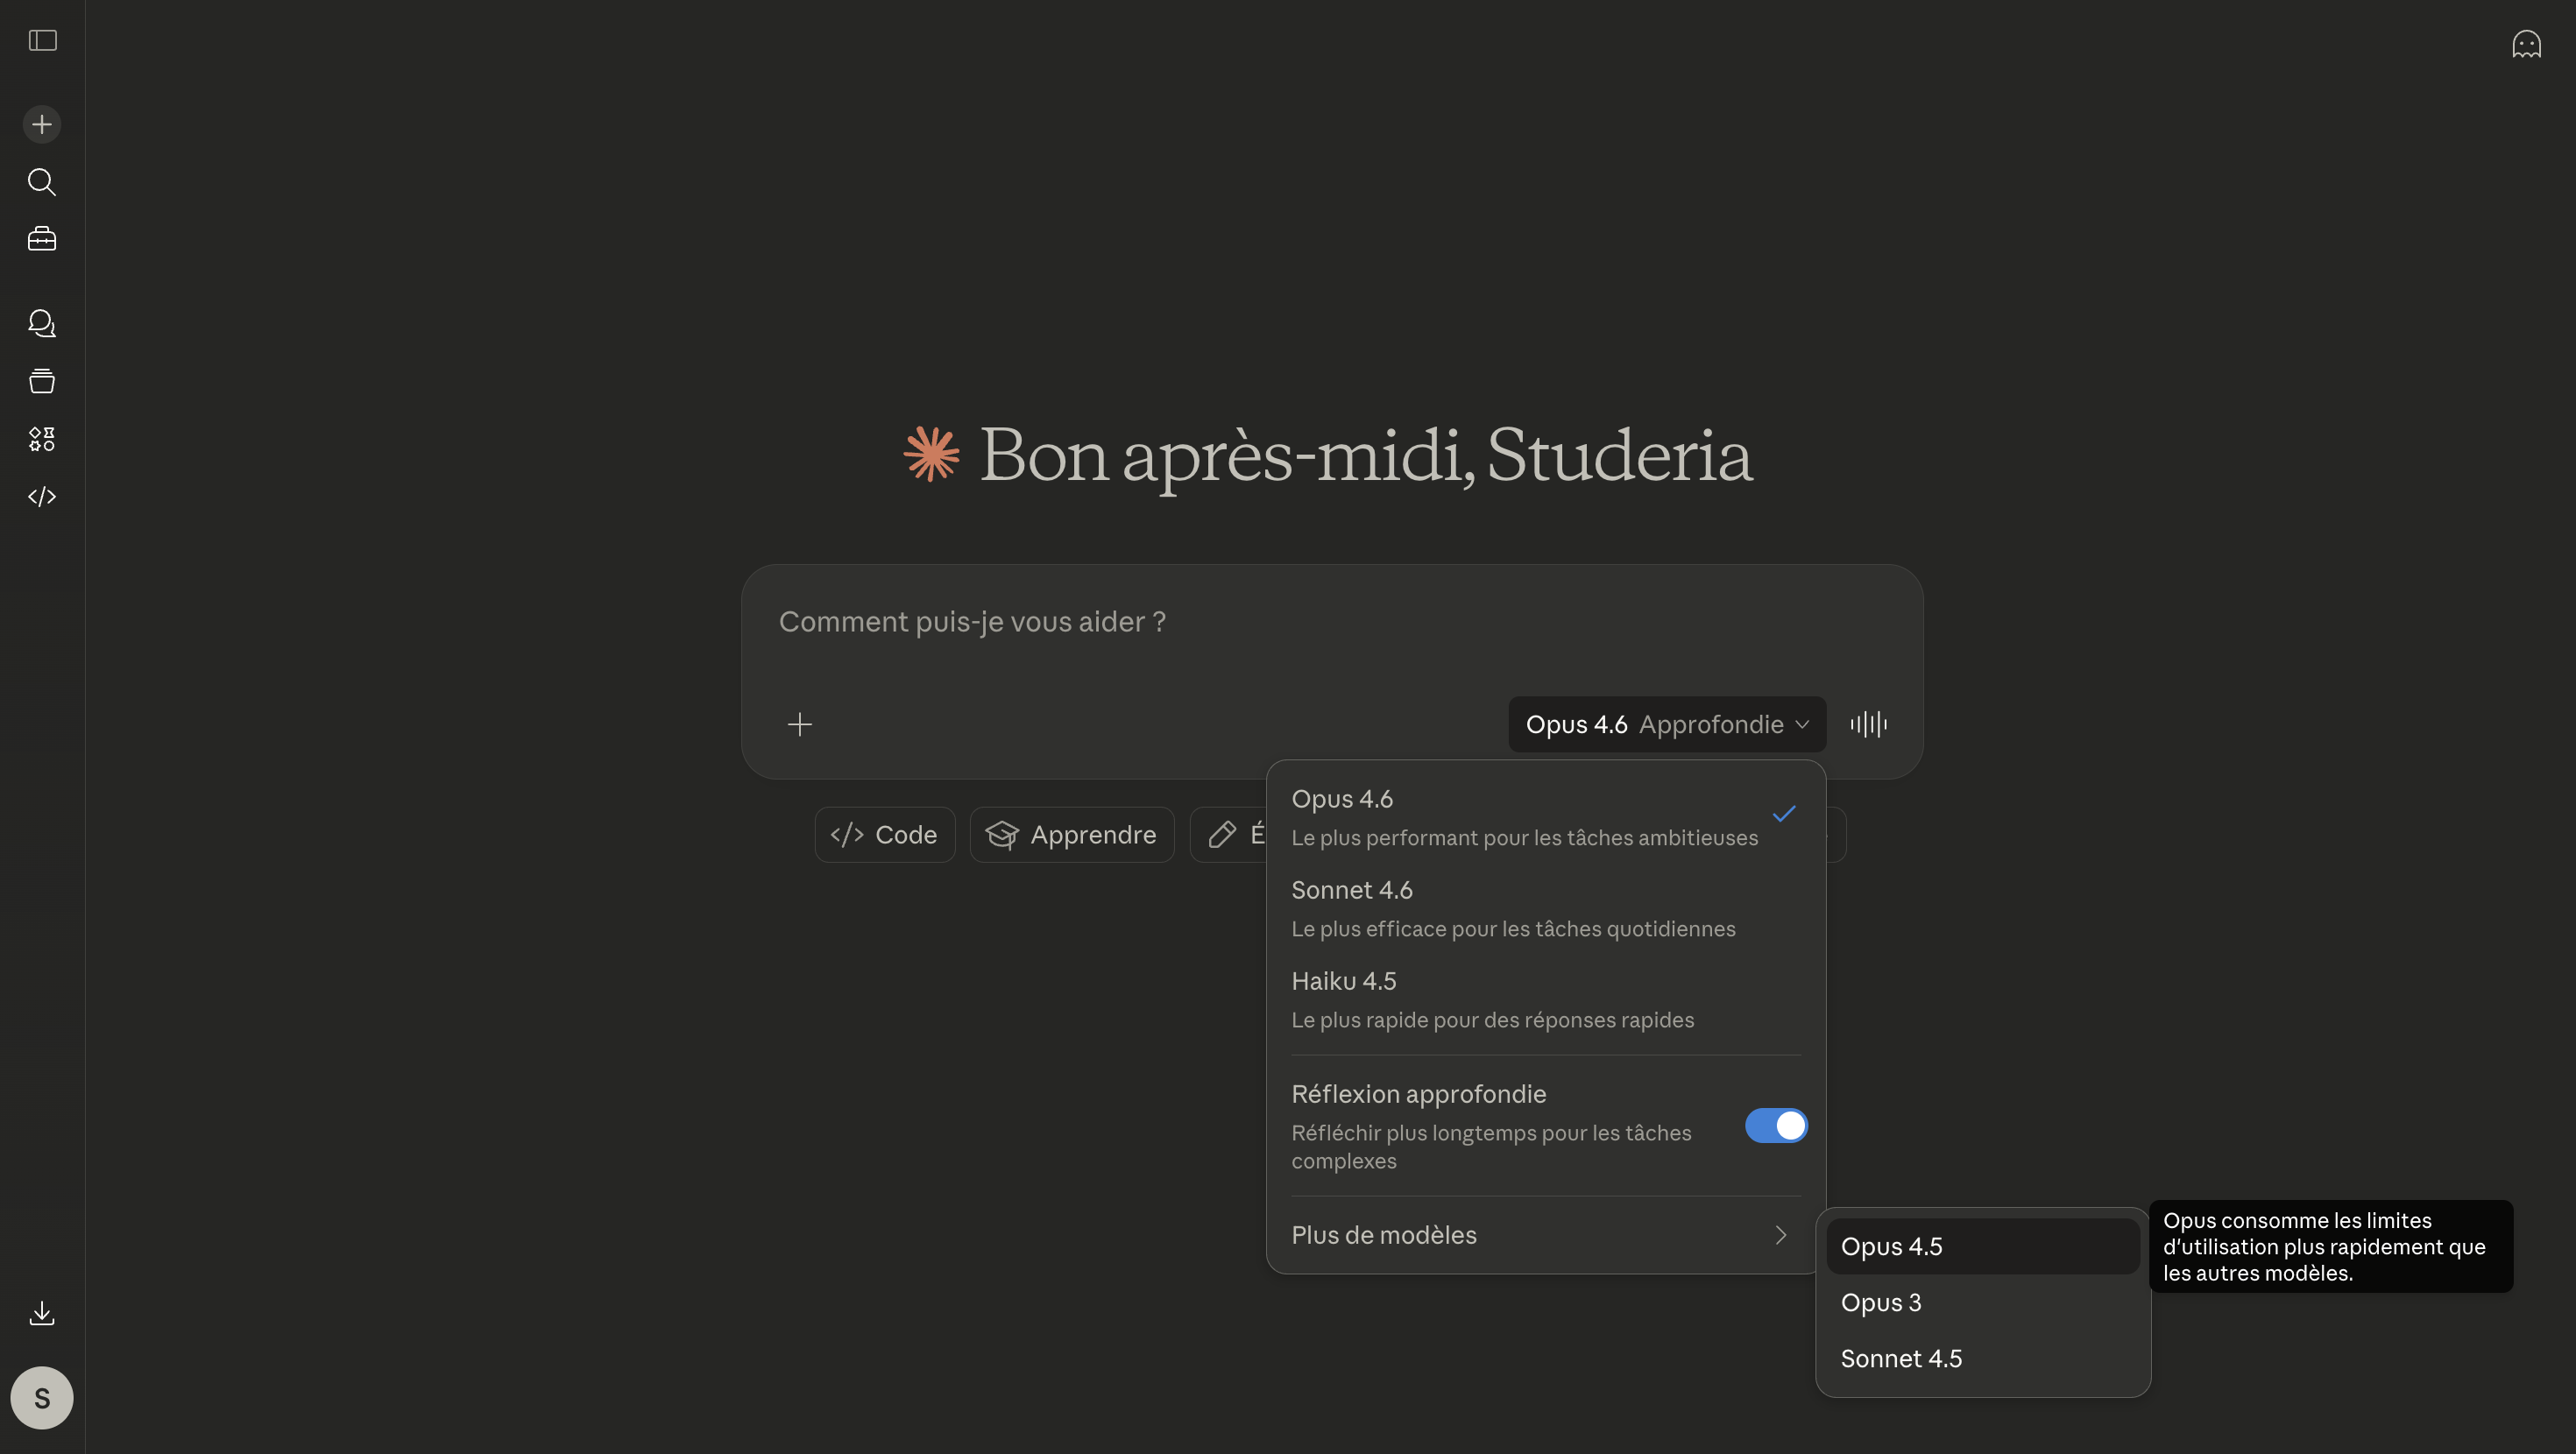The width and height of the screenshot is (2576, 1454).
Task: Click the Code suggestion button
Action: coord(884,835)
